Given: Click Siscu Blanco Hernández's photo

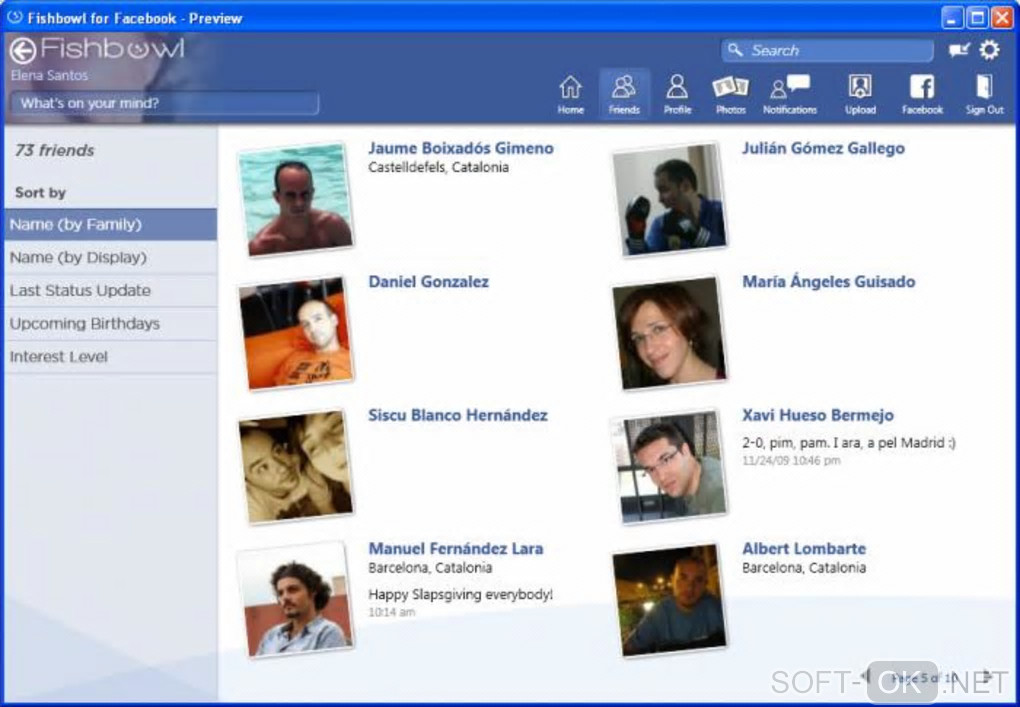Looking at the screenshot, I should point(296,466).
